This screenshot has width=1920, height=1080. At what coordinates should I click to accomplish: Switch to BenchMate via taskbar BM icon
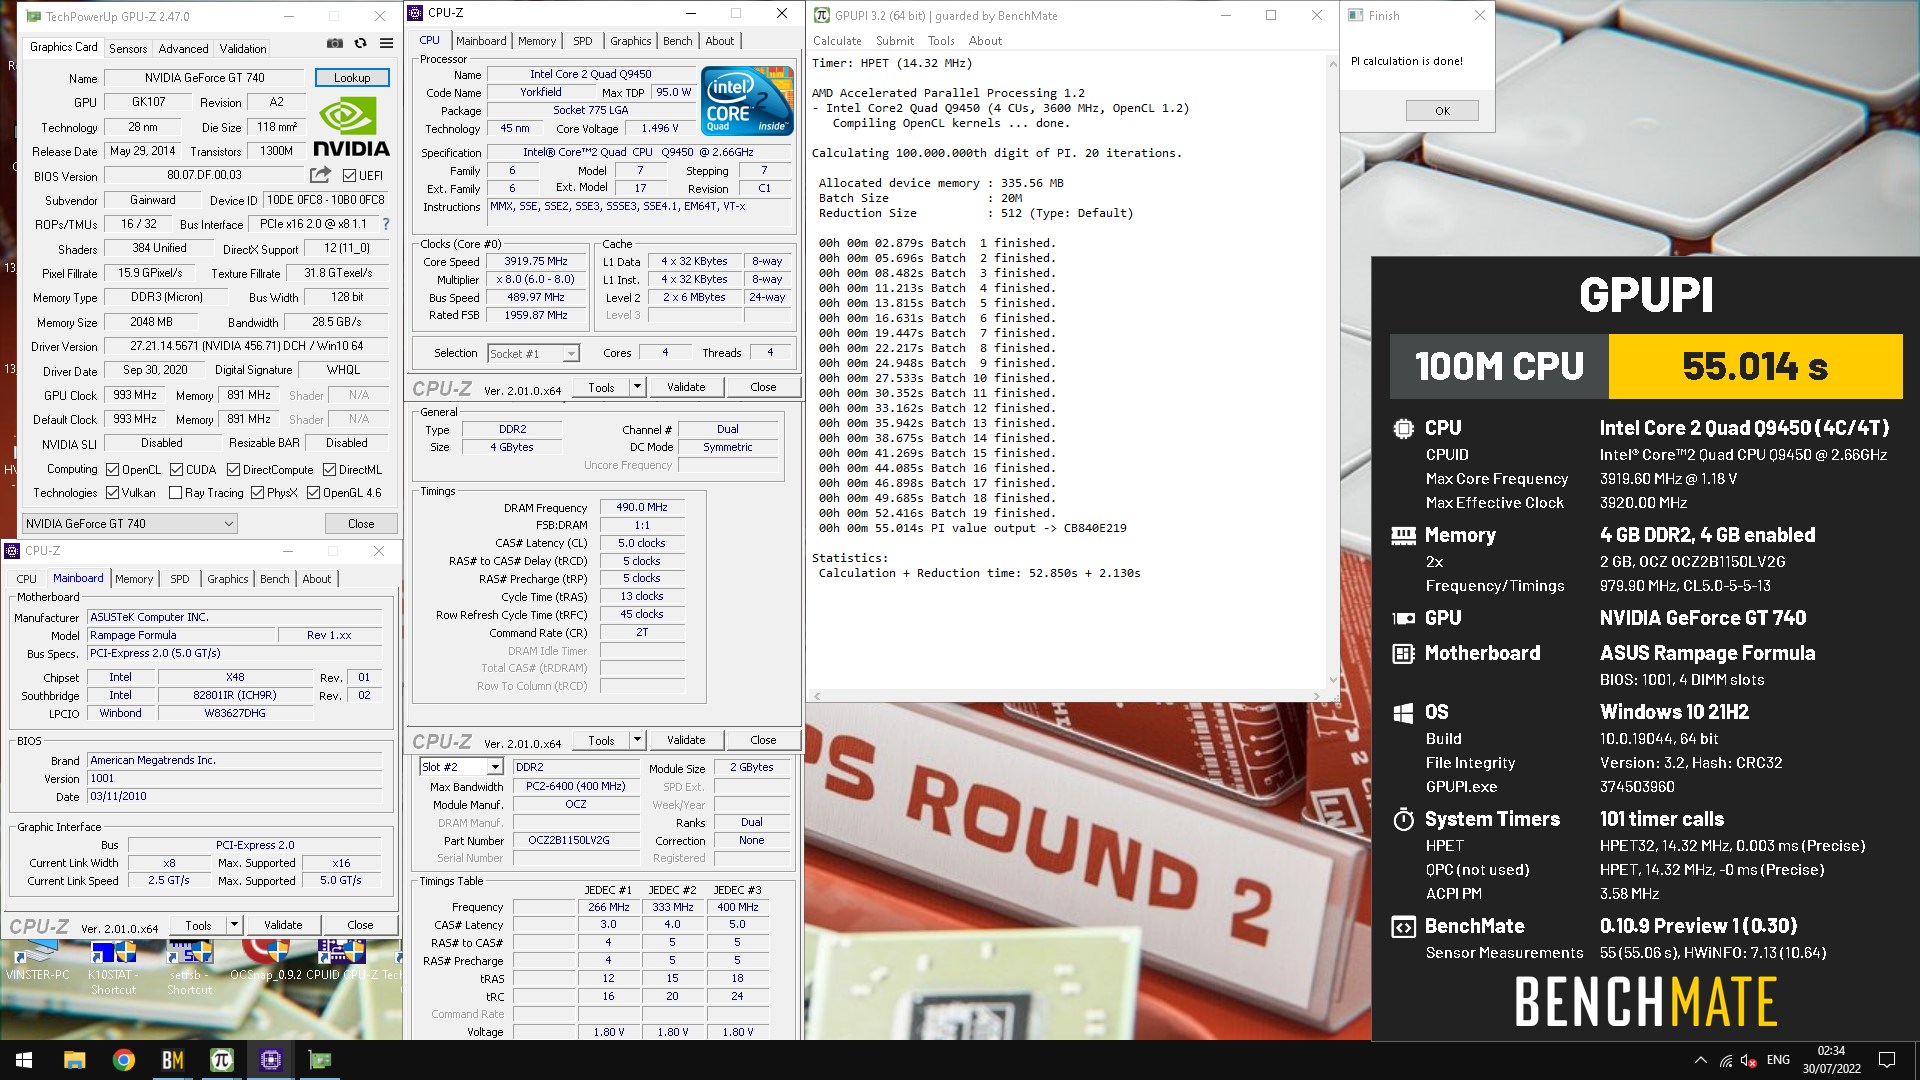[172, 1060]
